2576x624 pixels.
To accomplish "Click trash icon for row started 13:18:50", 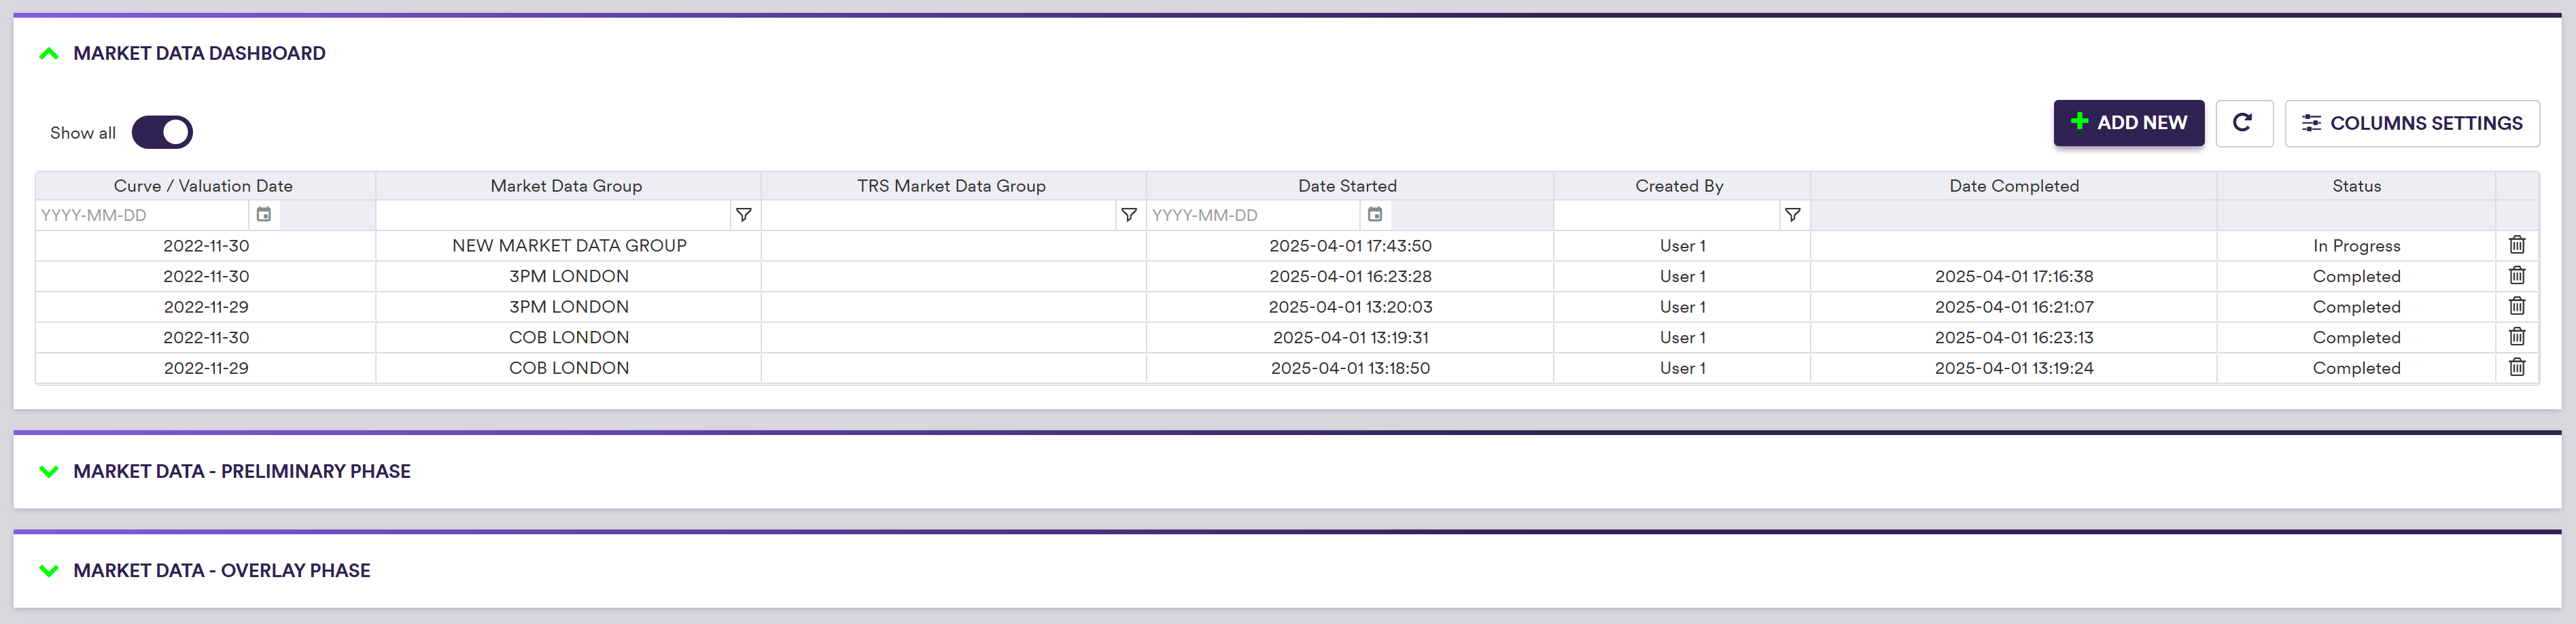I will pos(2516,367).
